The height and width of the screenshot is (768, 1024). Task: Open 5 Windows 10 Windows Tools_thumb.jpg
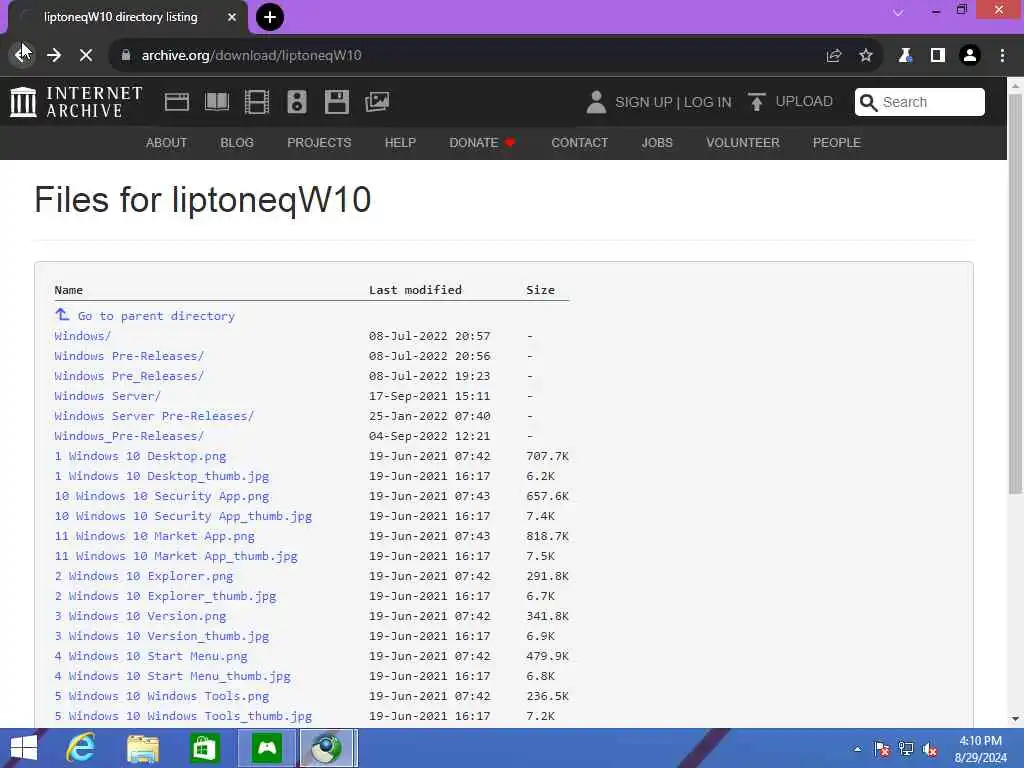(x=184, y=716)
